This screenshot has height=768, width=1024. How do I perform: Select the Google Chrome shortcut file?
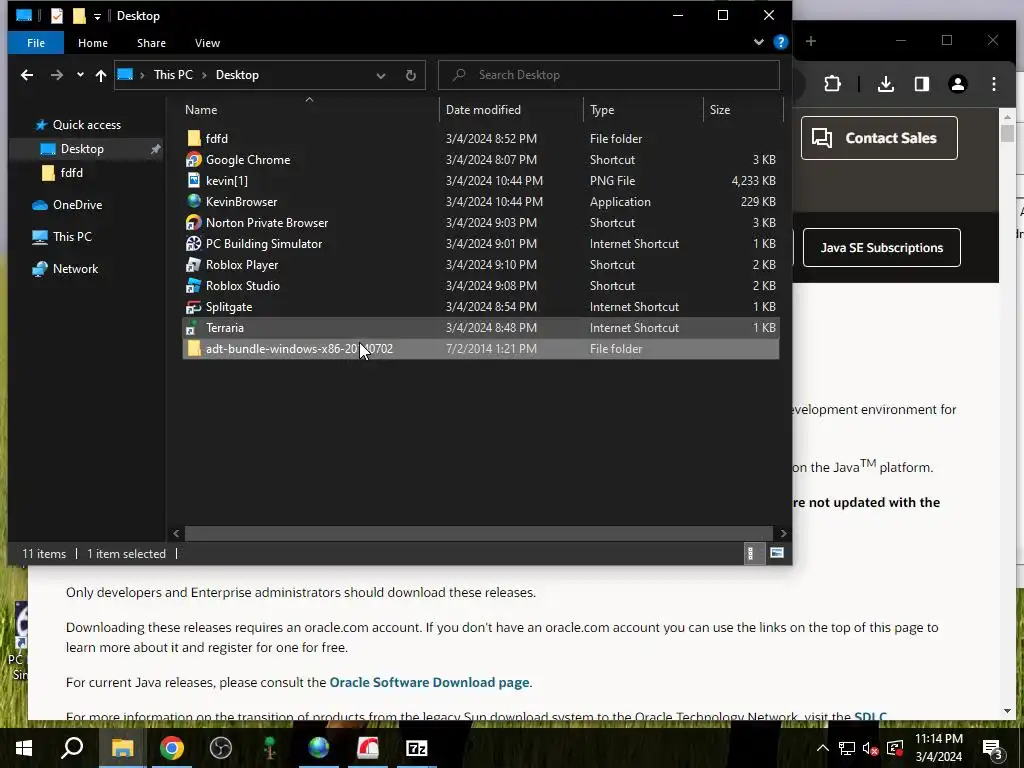(x=481, y=159)
